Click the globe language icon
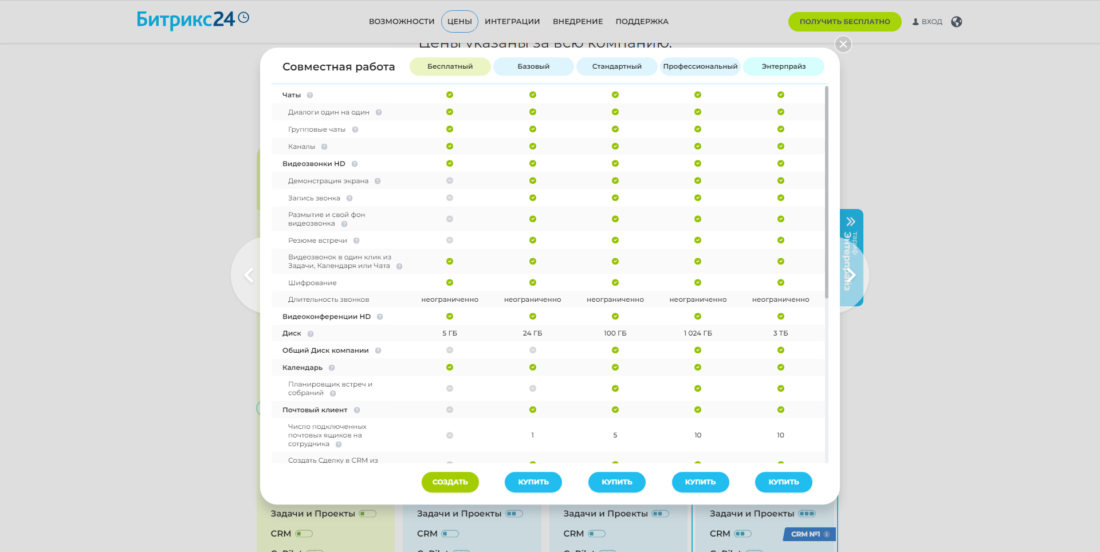The height and width of the screenshot is (552, 1100). (x=957, y=21)
